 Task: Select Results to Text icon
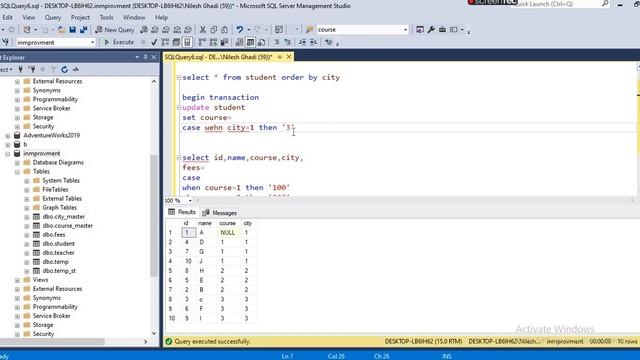click(x=240, y=42)
